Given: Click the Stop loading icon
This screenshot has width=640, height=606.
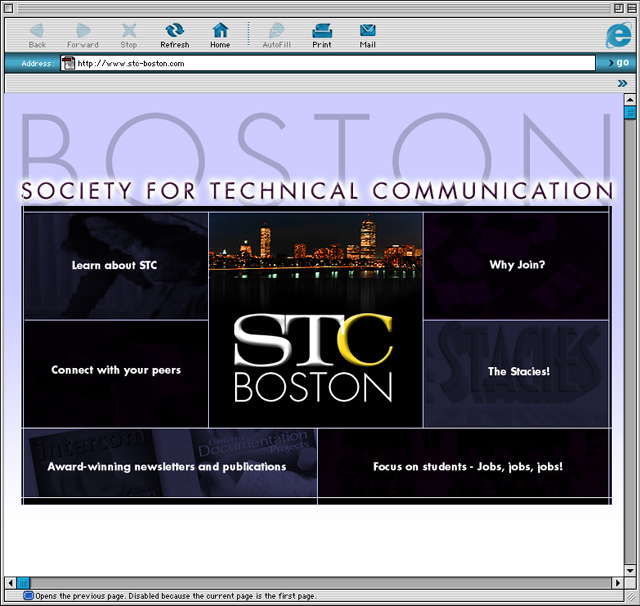Looking at the screenshot, I should 129,31.
